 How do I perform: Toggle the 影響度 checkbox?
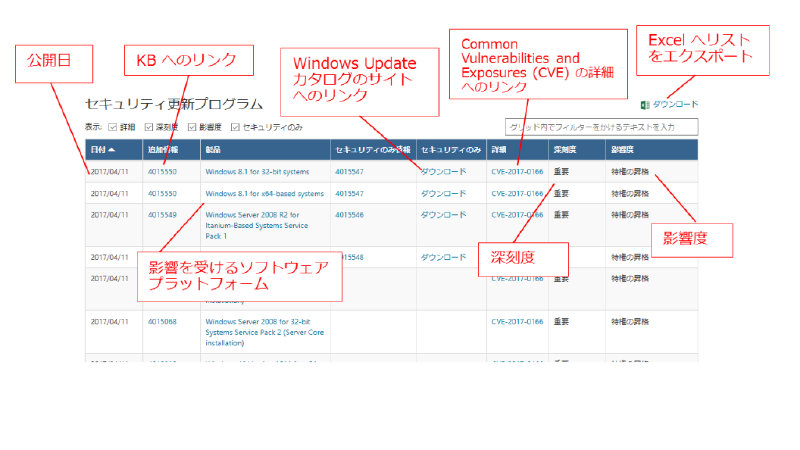(x=191, y=127)
